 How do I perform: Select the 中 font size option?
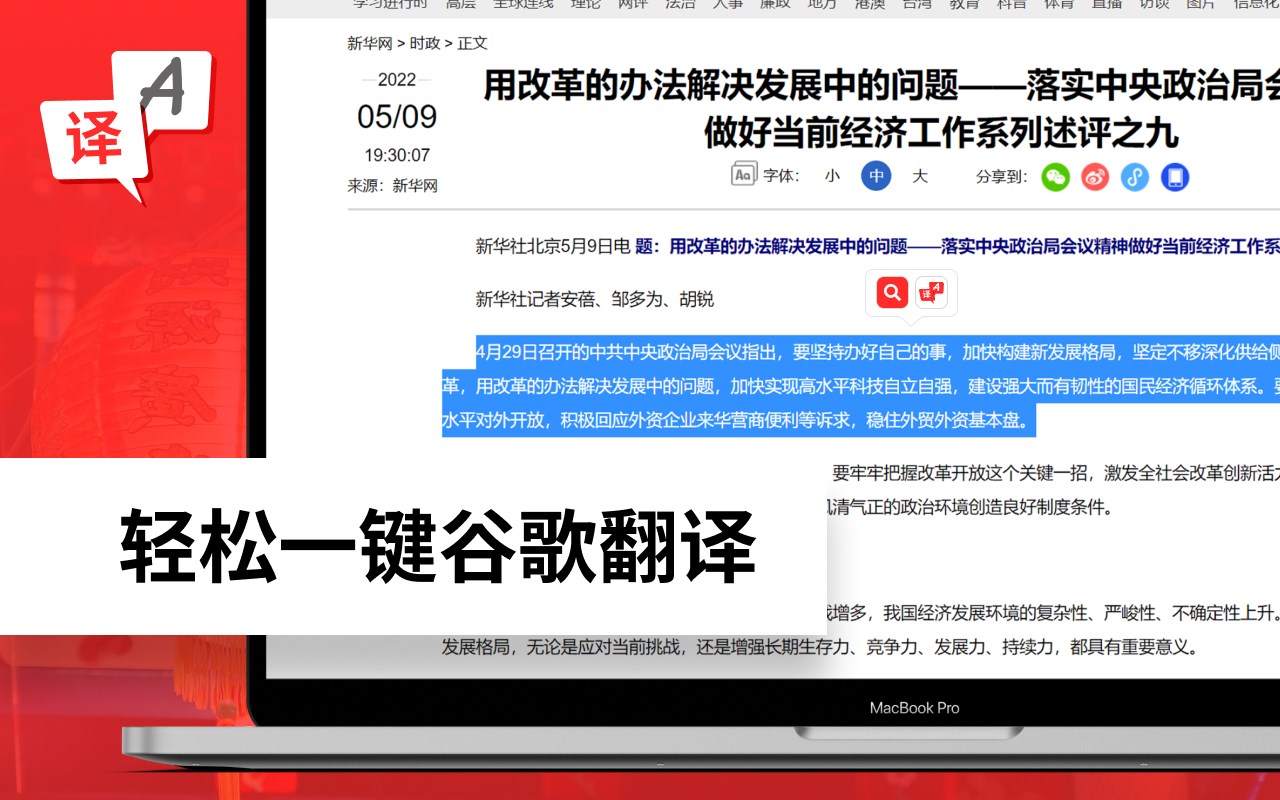tap(876, 176)
